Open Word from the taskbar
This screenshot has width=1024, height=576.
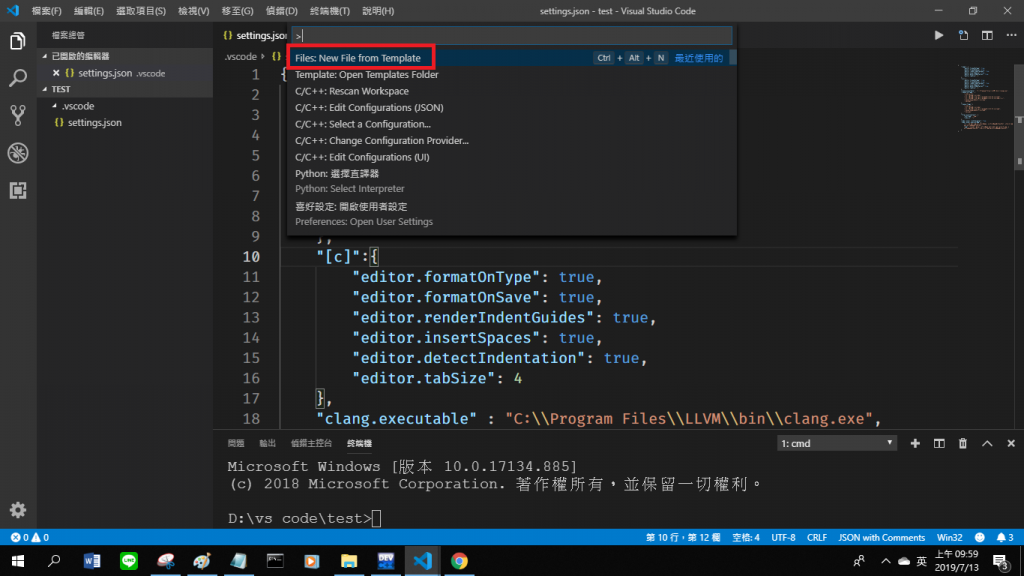coord(91,561)
